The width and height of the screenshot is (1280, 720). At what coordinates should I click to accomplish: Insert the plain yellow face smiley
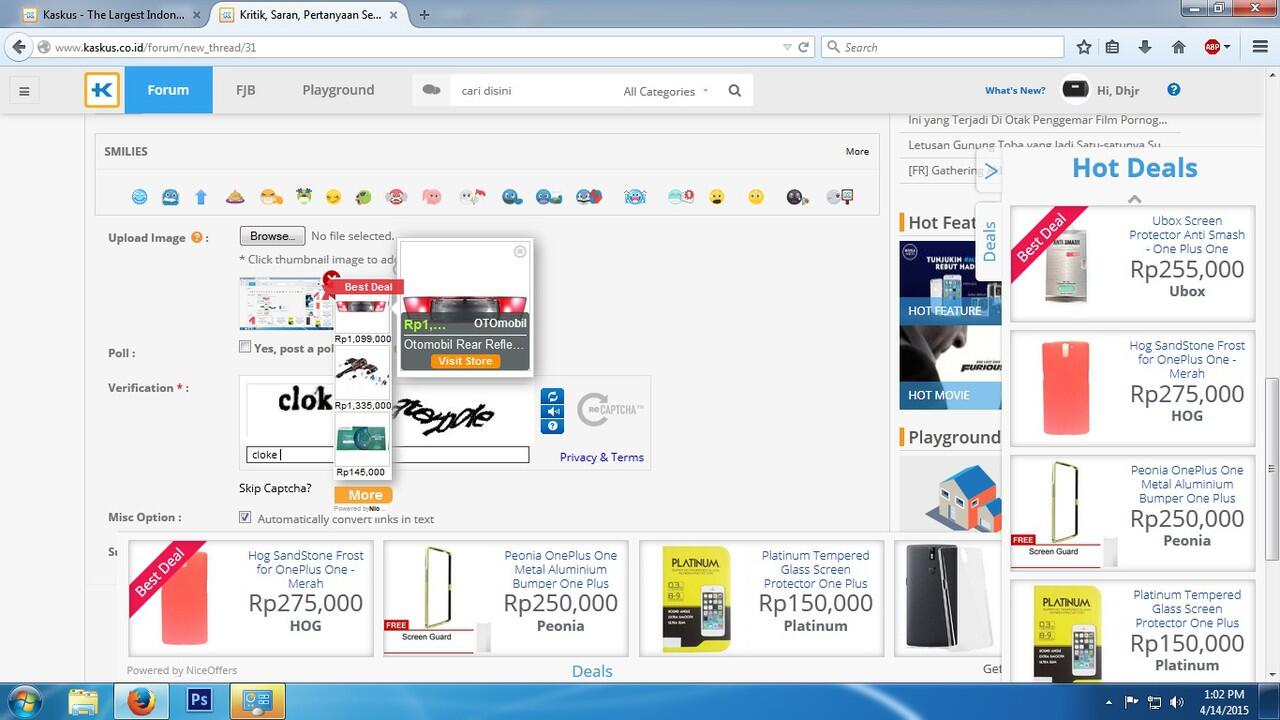click(x=756, y=197)
